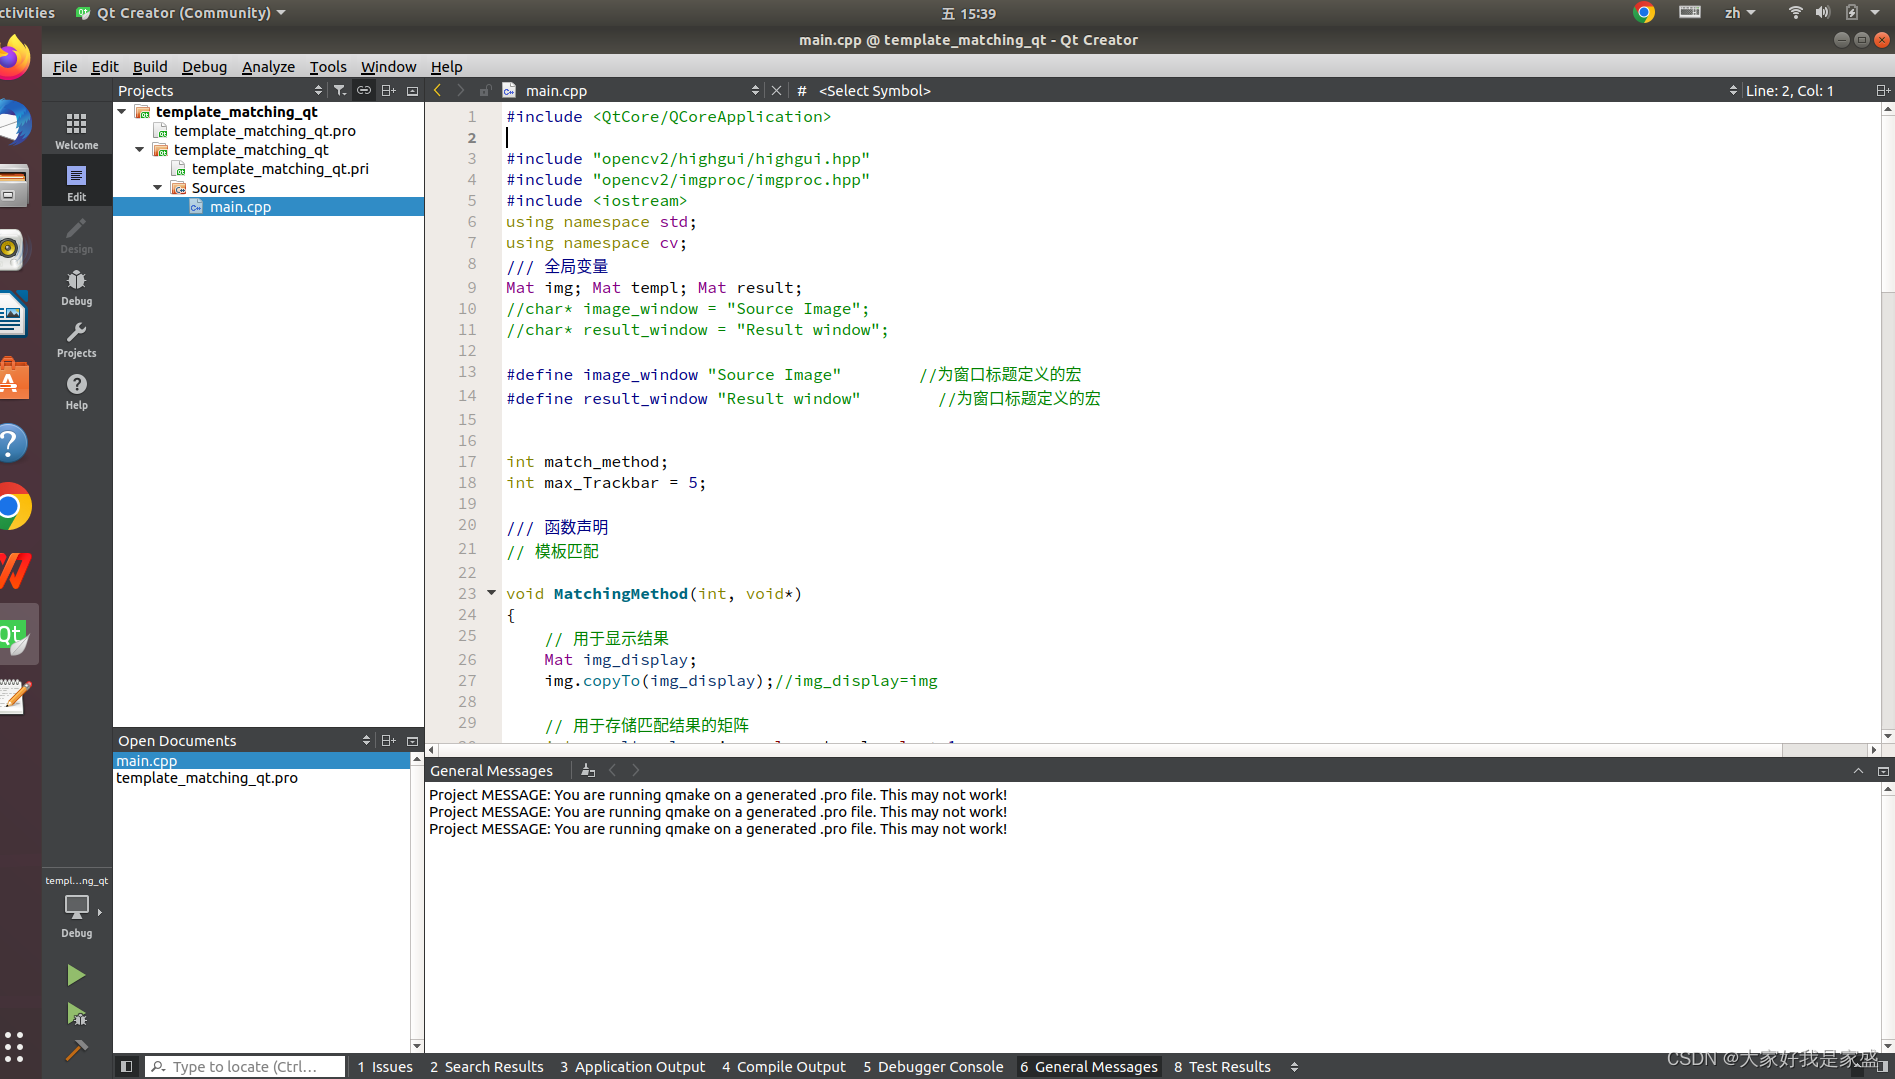The image size is (1895, 1079).
Task: Toggle synchronize with editor link icon
Action: [x=364, y=90]
